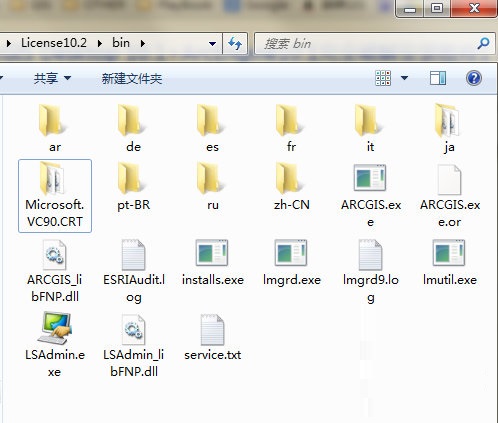The width and height of the screenshot is (498, 423).
Task: Select the ar folder icon
Action: pyautogui.click(x=52, y=120)
